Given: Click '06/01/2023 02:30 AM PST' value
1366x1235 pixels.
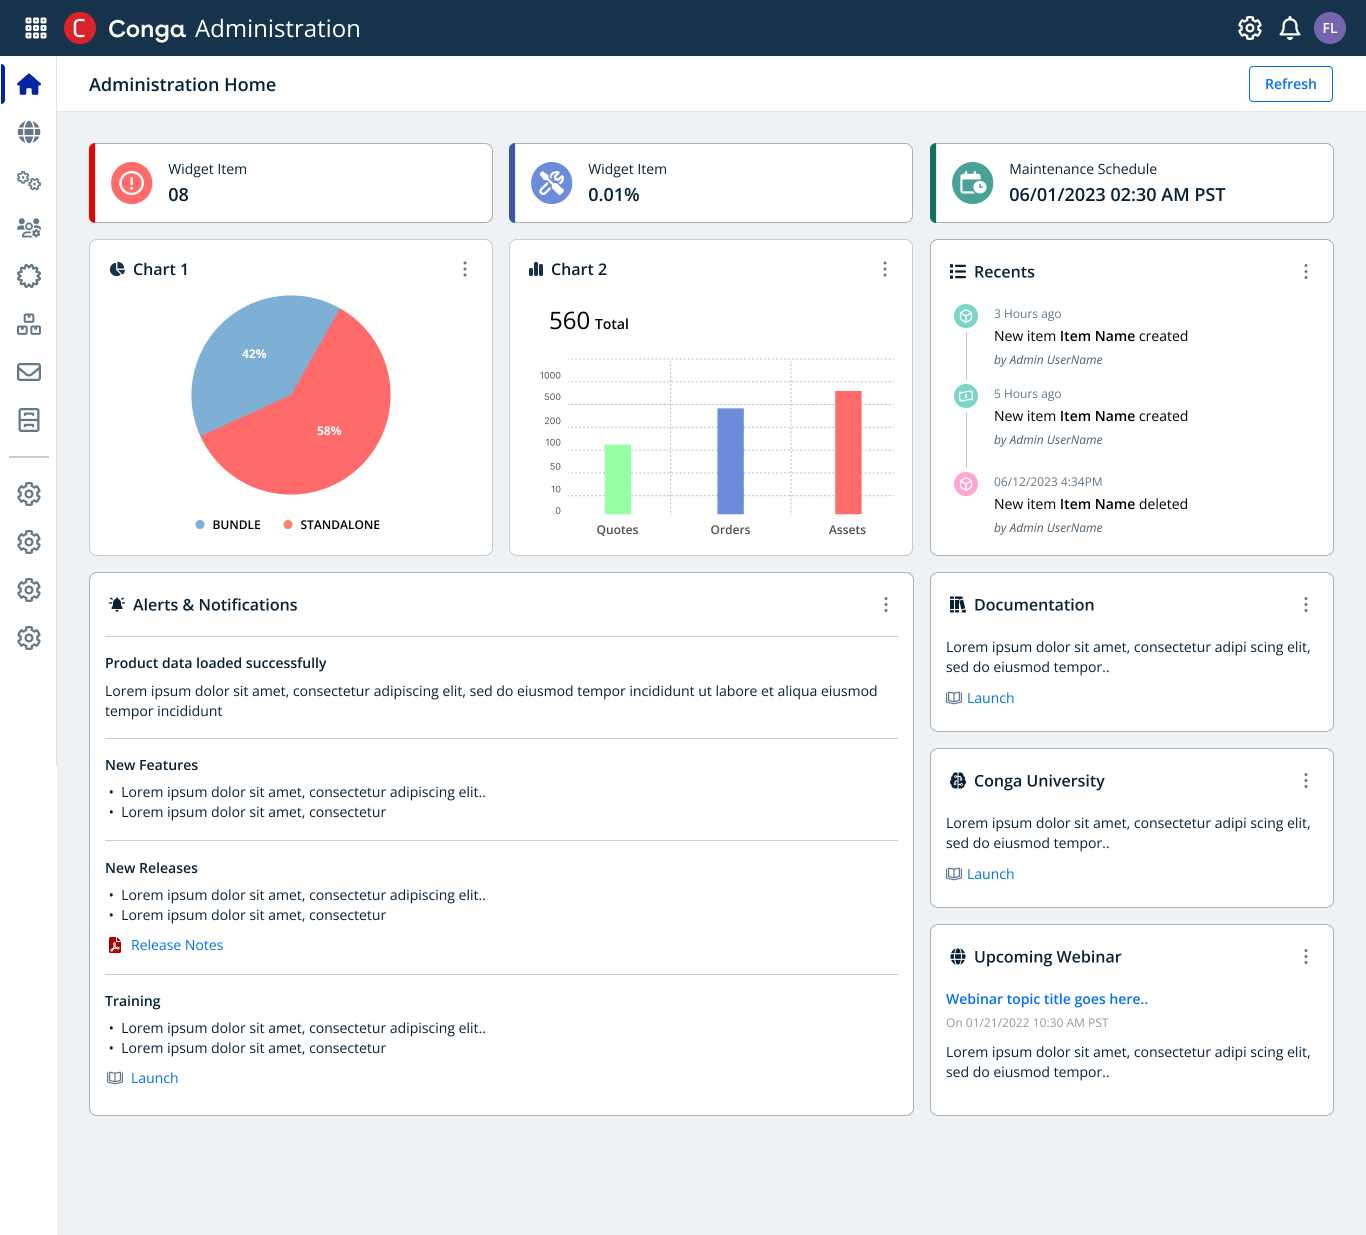Looking at the screenshot, I should point(1117,195).
